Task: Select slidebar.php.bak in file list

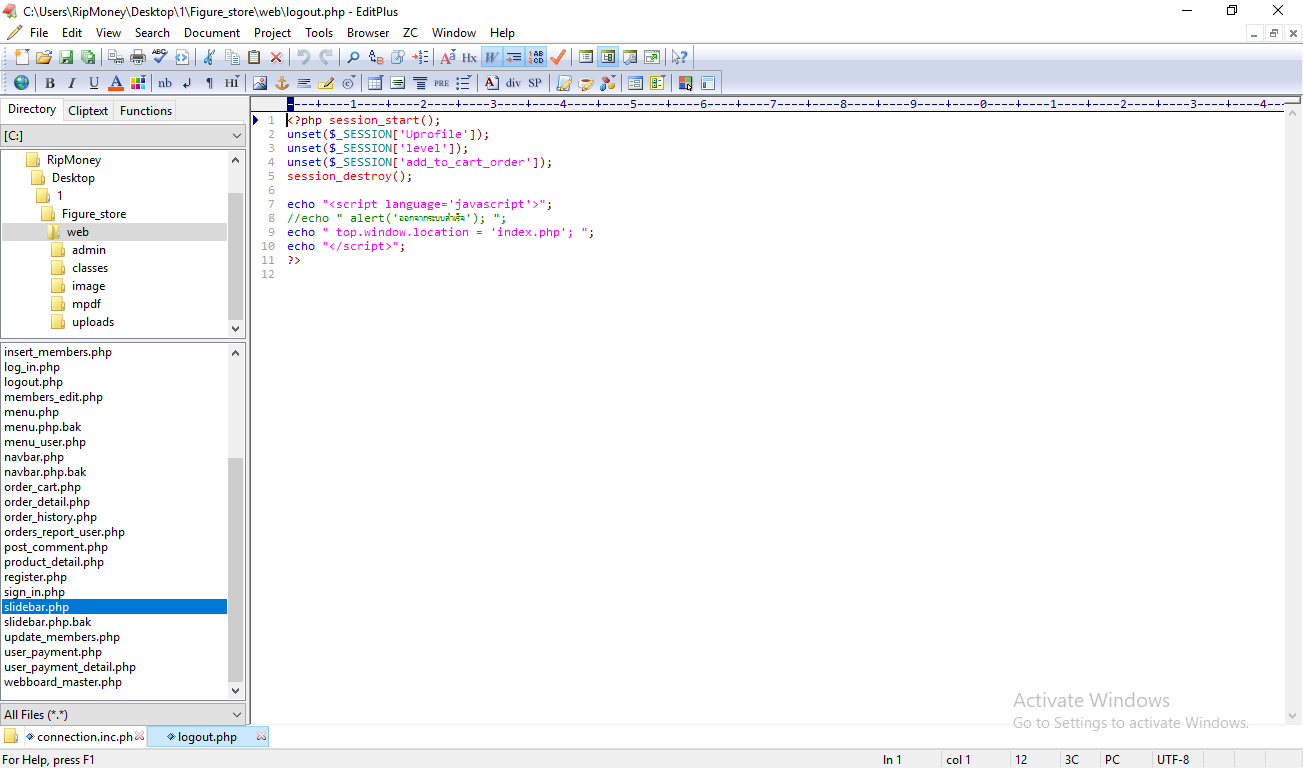Action: (x=47, y=622)
